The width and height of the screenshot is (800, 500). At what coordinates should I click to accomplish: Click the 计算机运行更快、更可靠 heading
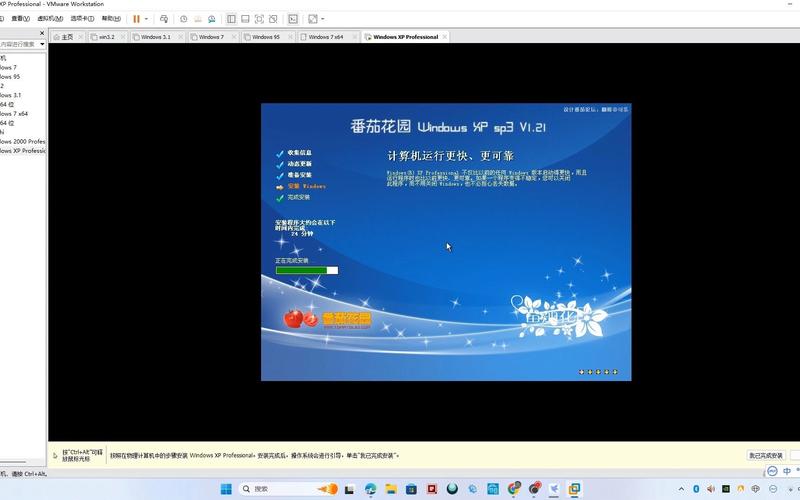(x=451, y=156)
